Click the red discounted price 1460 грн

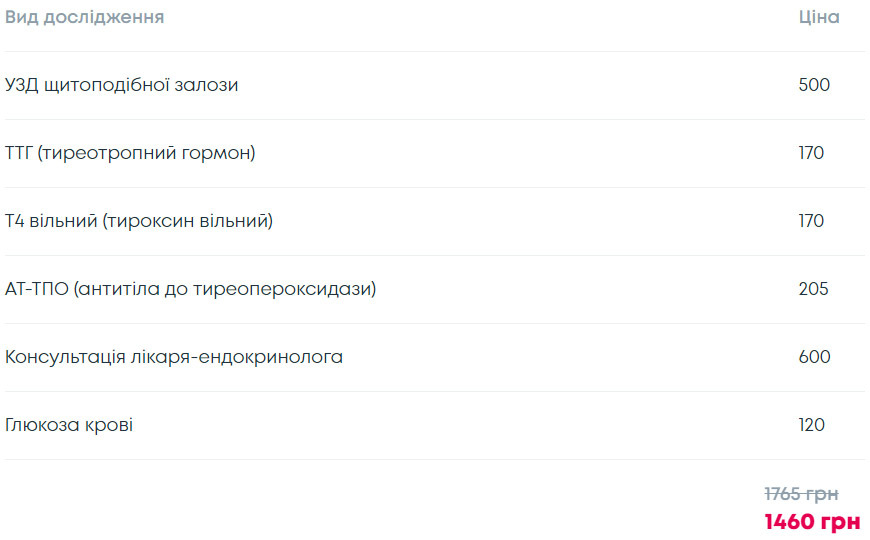point(812,522)
